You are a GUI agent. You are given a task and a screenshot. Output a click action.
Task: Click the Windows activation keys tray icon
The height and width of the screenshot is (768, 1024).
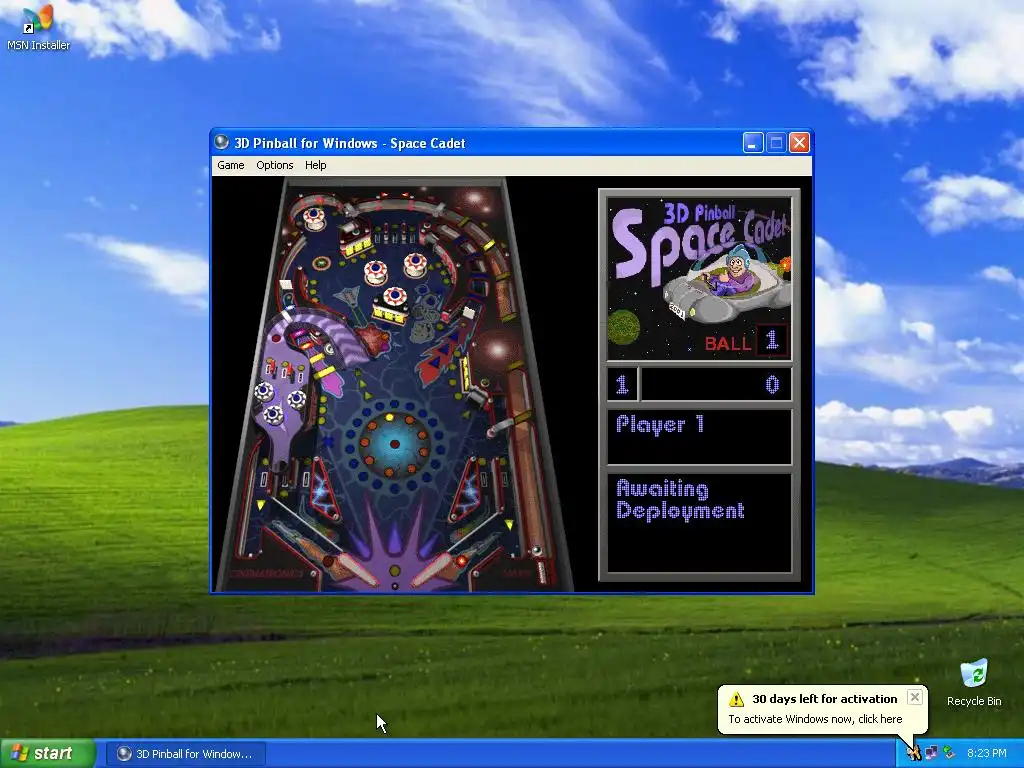[914, 754]
